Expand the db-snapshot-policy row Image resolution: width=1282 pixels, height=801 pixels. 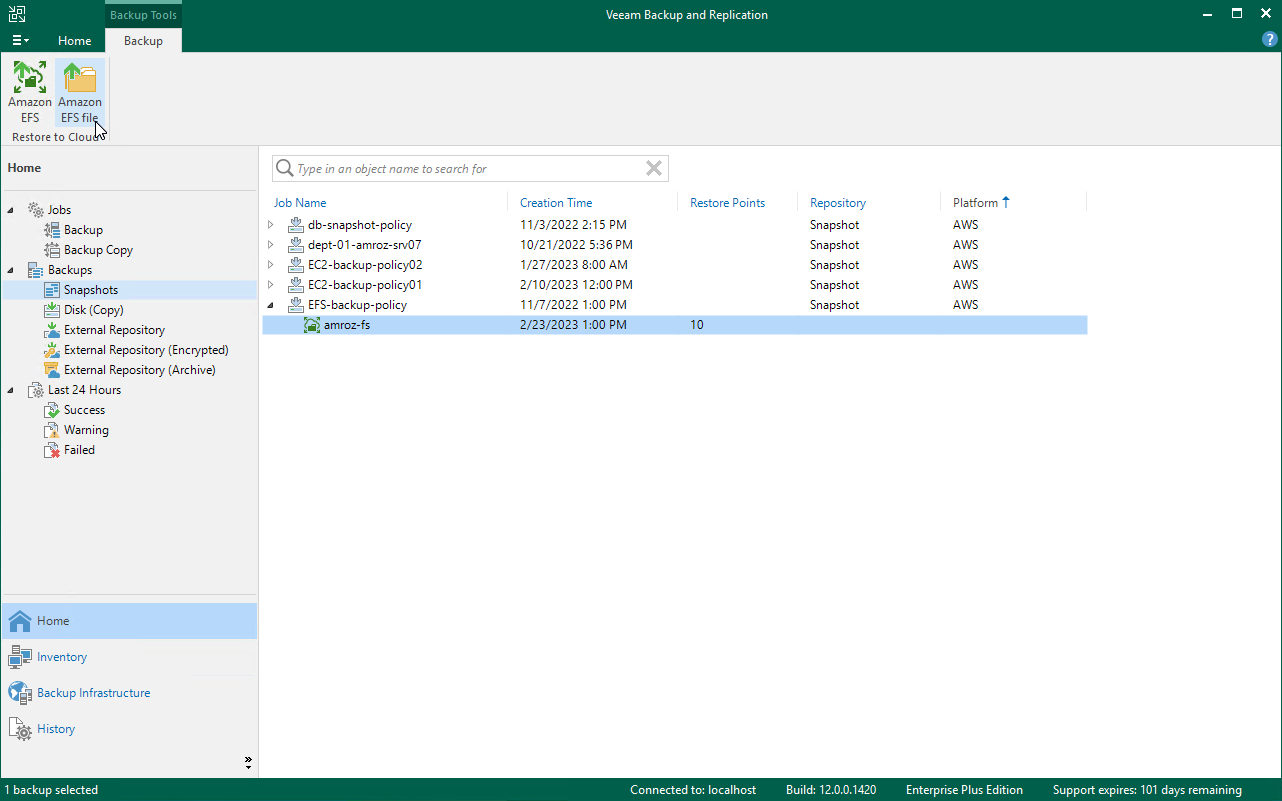click(x=271, y=225)
